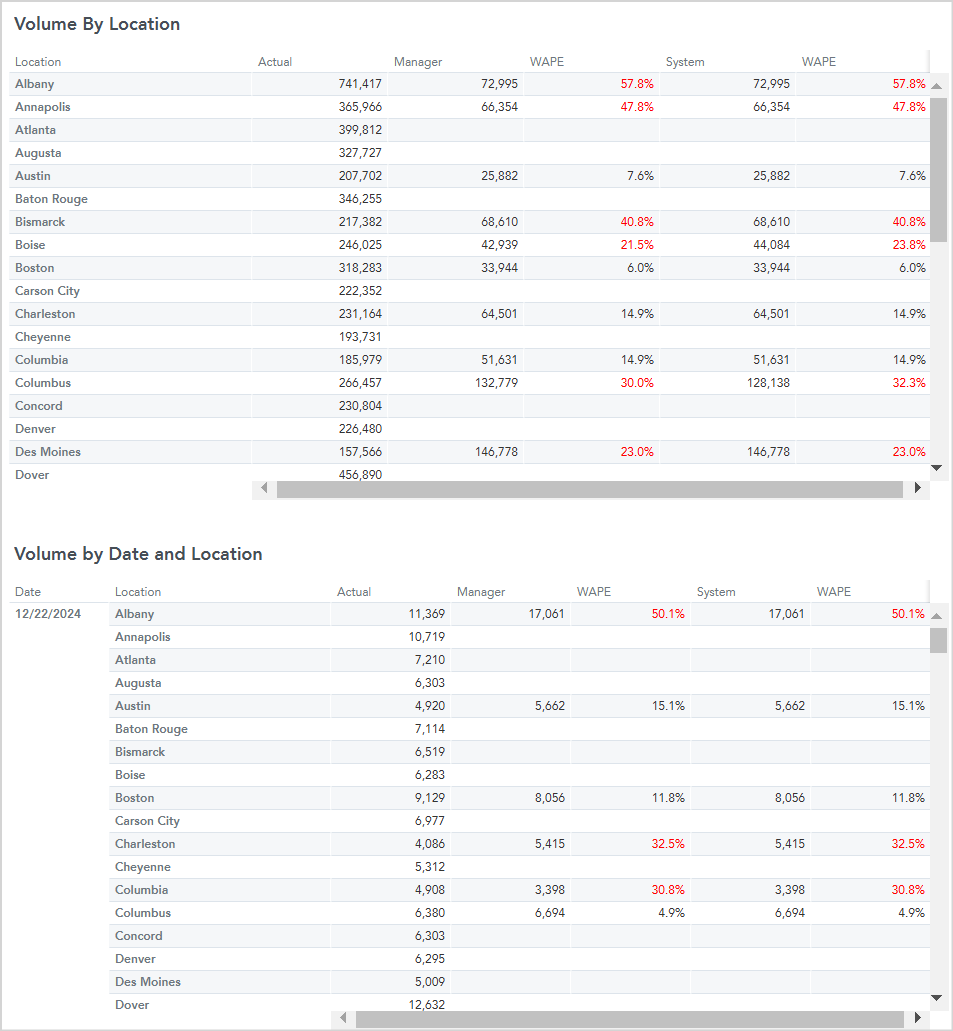953x1031 pixels.
Task: Click the bottom table's scroll down arrow
Action: pyautogui.click(x=937, y=998)
